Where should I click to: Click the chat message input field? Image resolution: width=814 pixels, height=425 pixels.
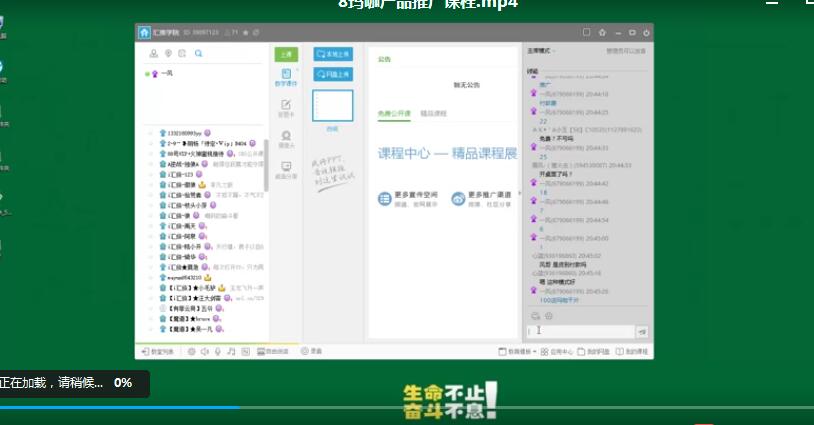tap(580, 331)
